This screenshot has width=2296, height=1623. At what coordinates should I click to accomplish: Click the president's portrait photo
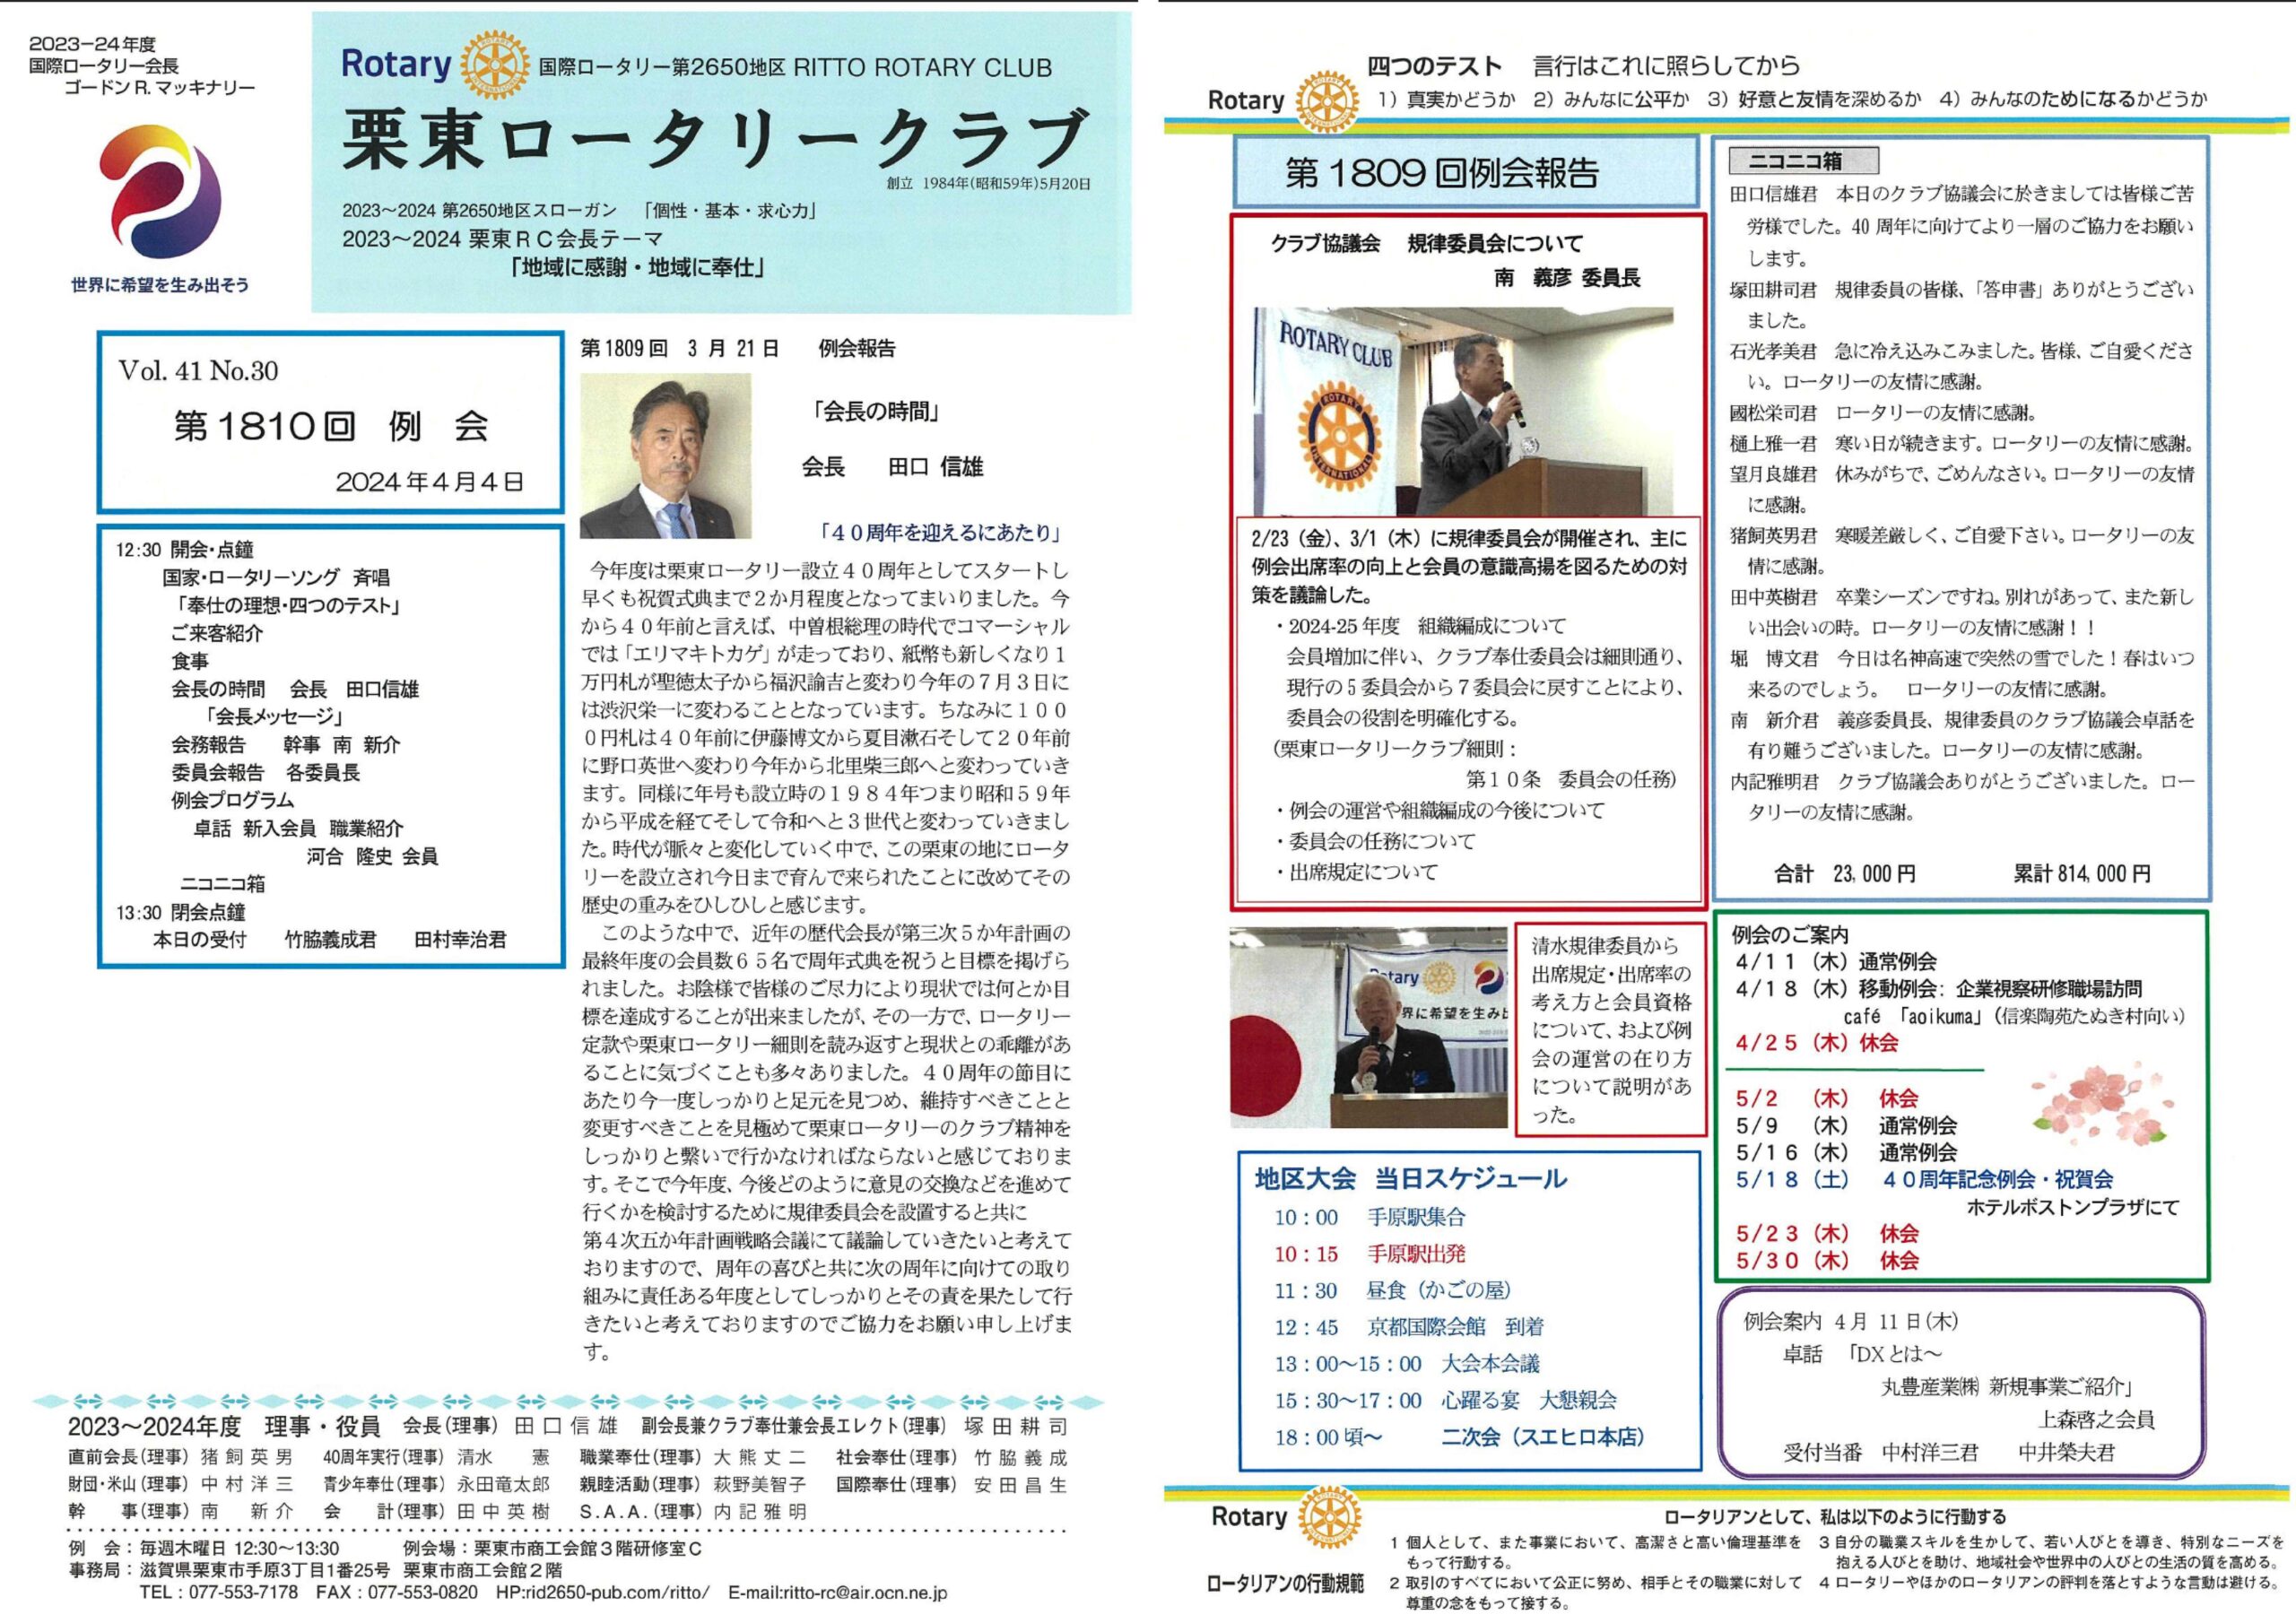[x=665, y=456]
